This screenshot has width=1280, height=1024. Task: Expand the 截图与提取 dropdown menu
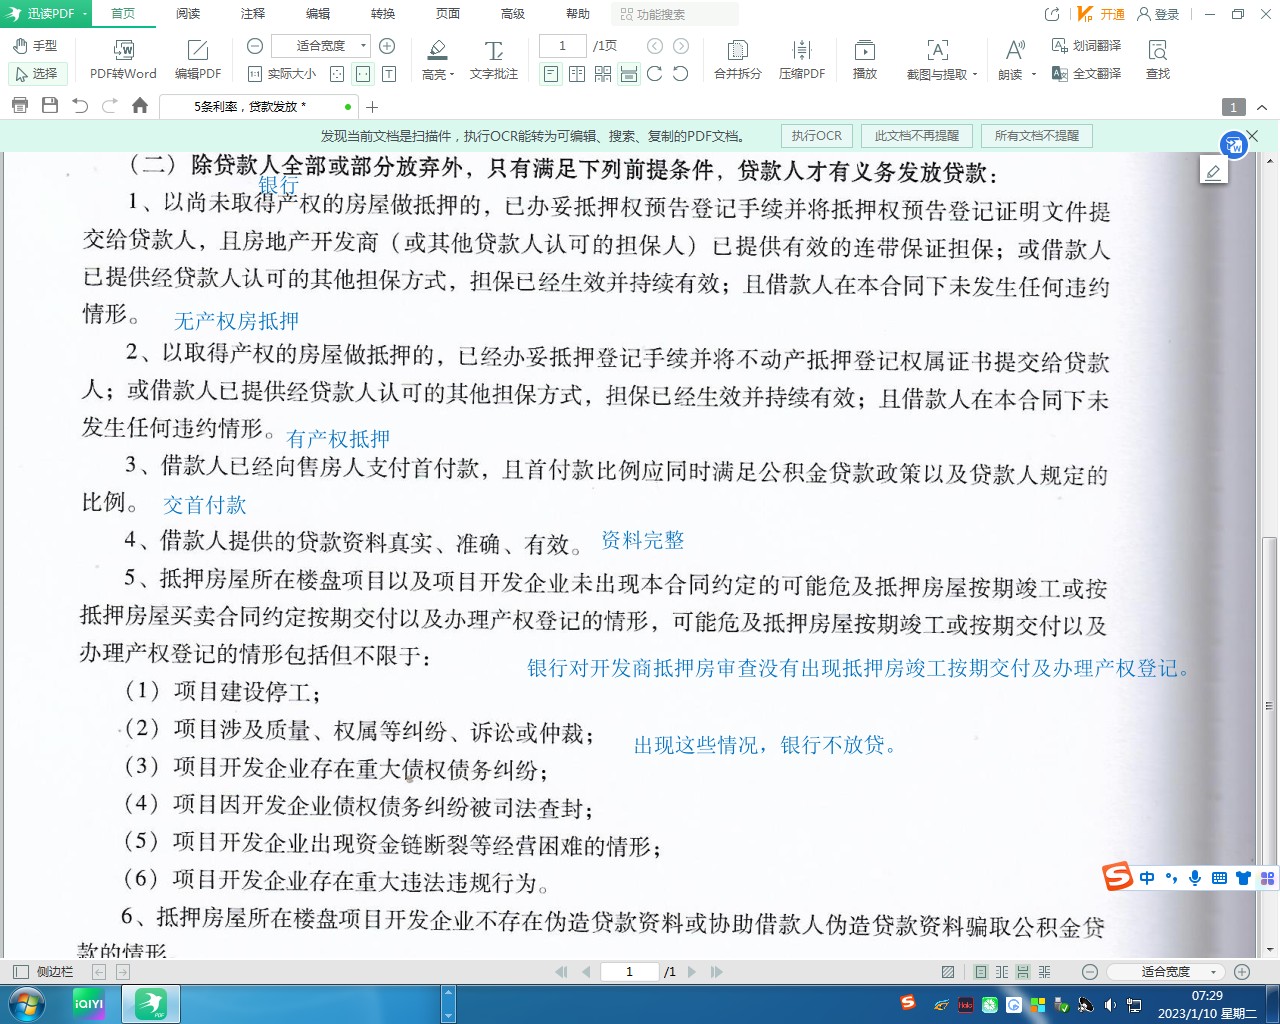point(974,75)
